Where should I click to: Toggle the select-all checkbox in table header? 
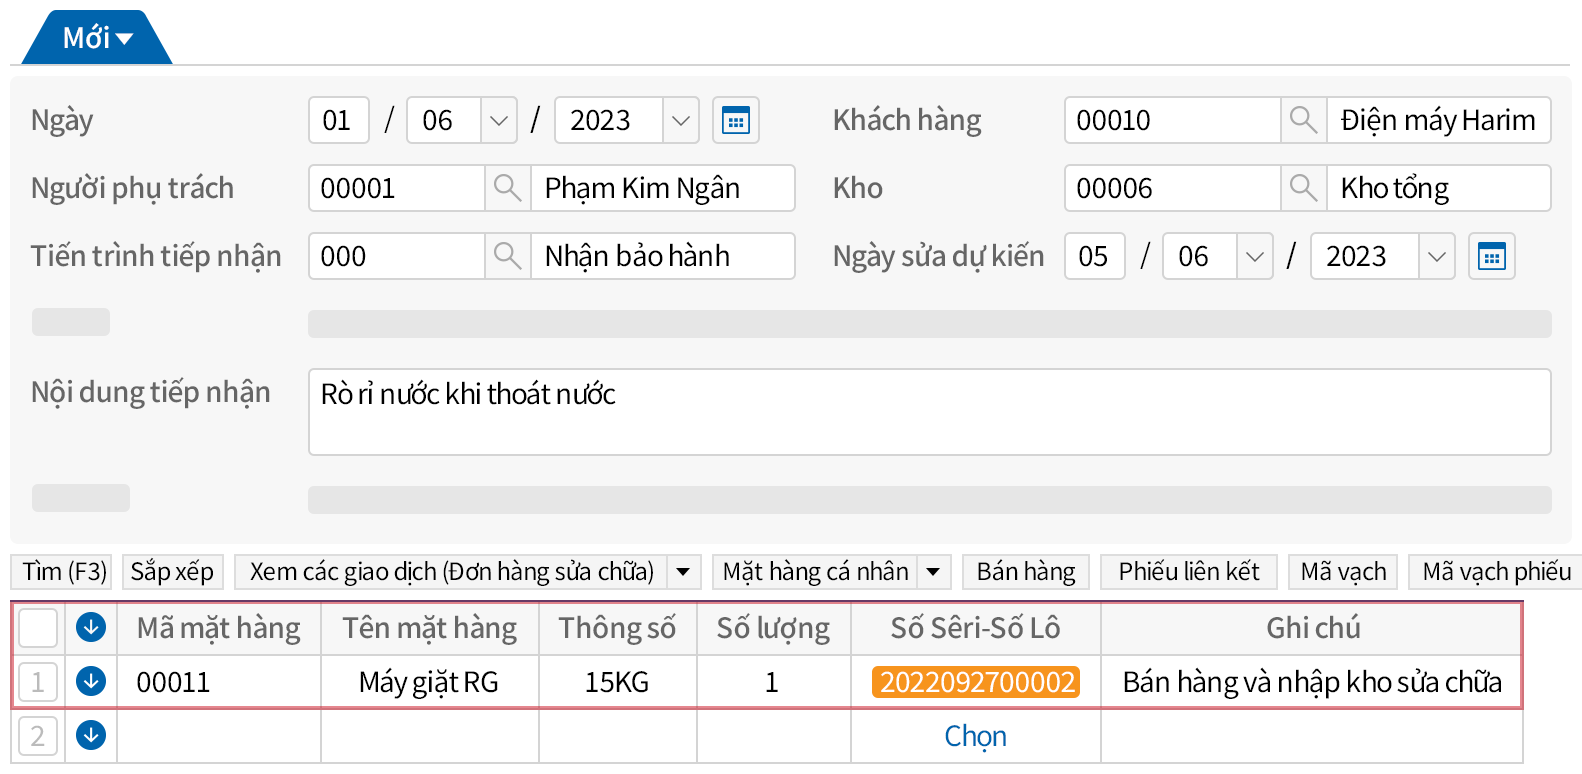tap(39, 628)
